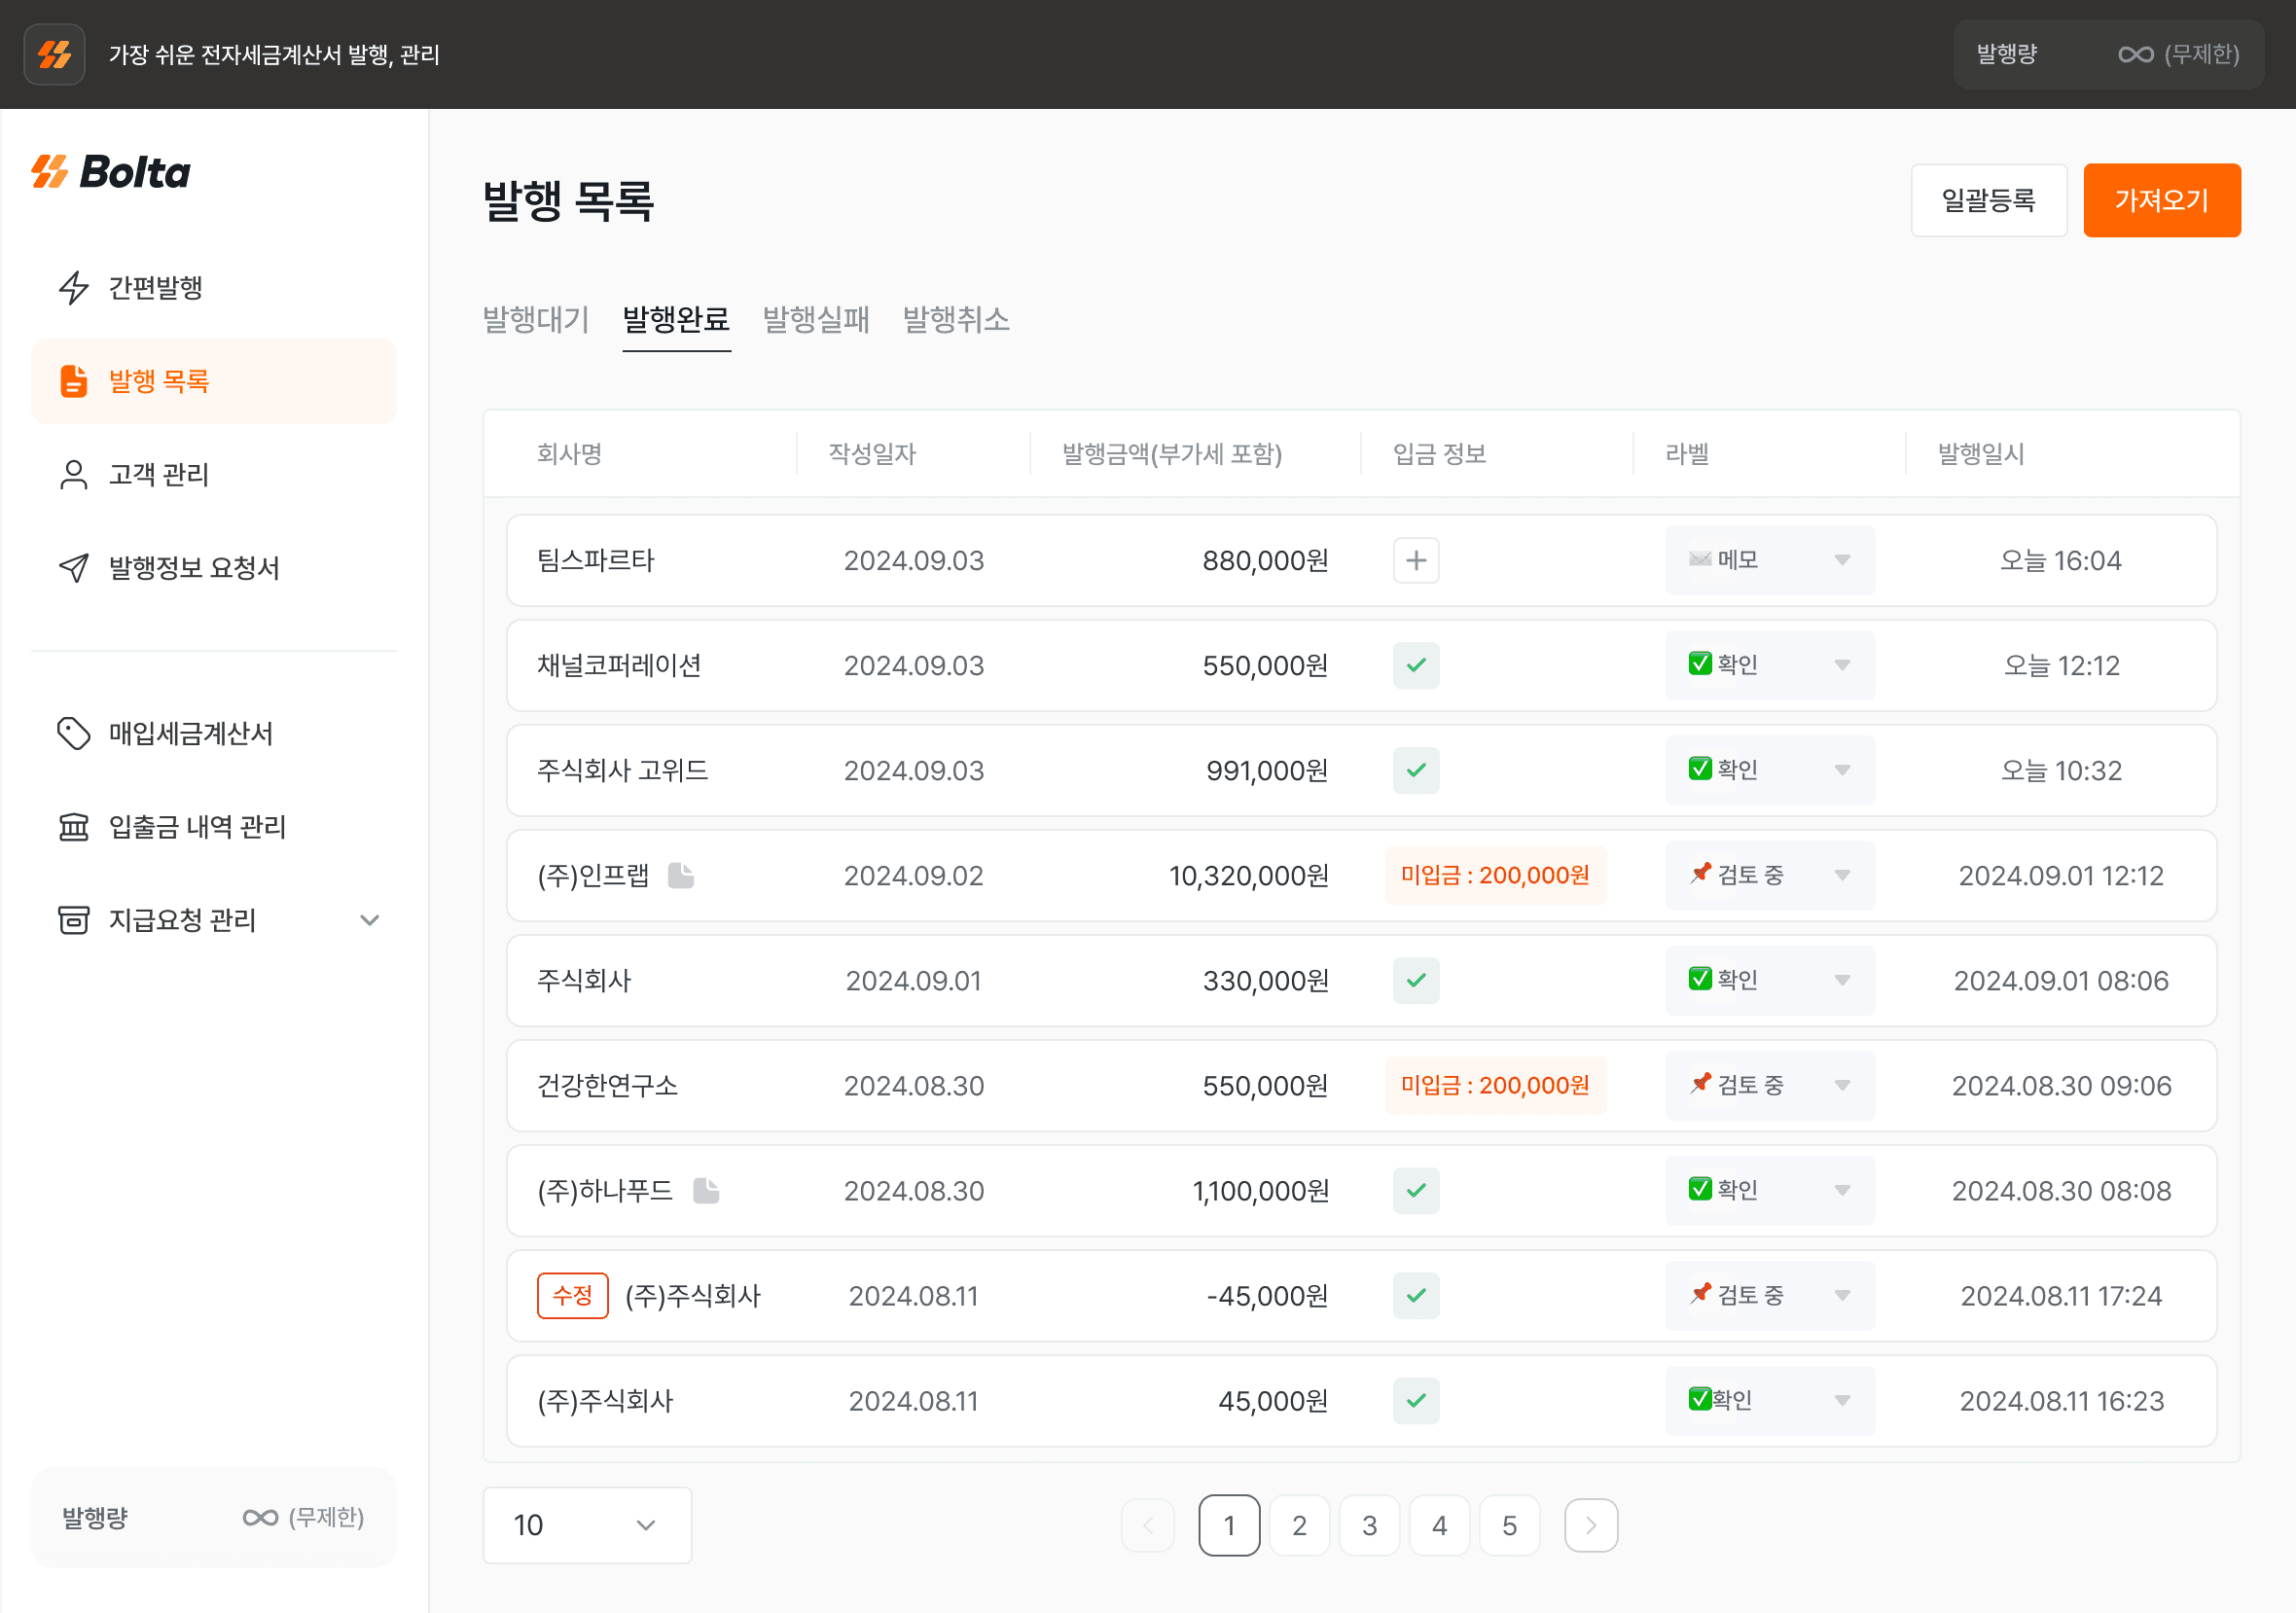This screenshot has width=2296, height=1613.
Task: Toggle deposit check for -45,000원 row
Action: (x=1416, y=1296)
